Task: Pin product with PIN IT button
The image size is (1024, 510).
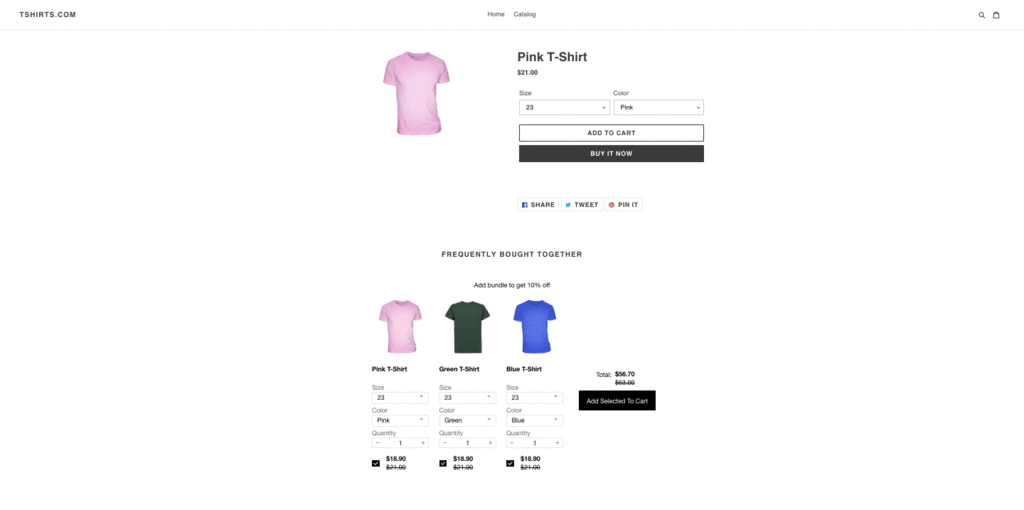Action: [624, 204]
